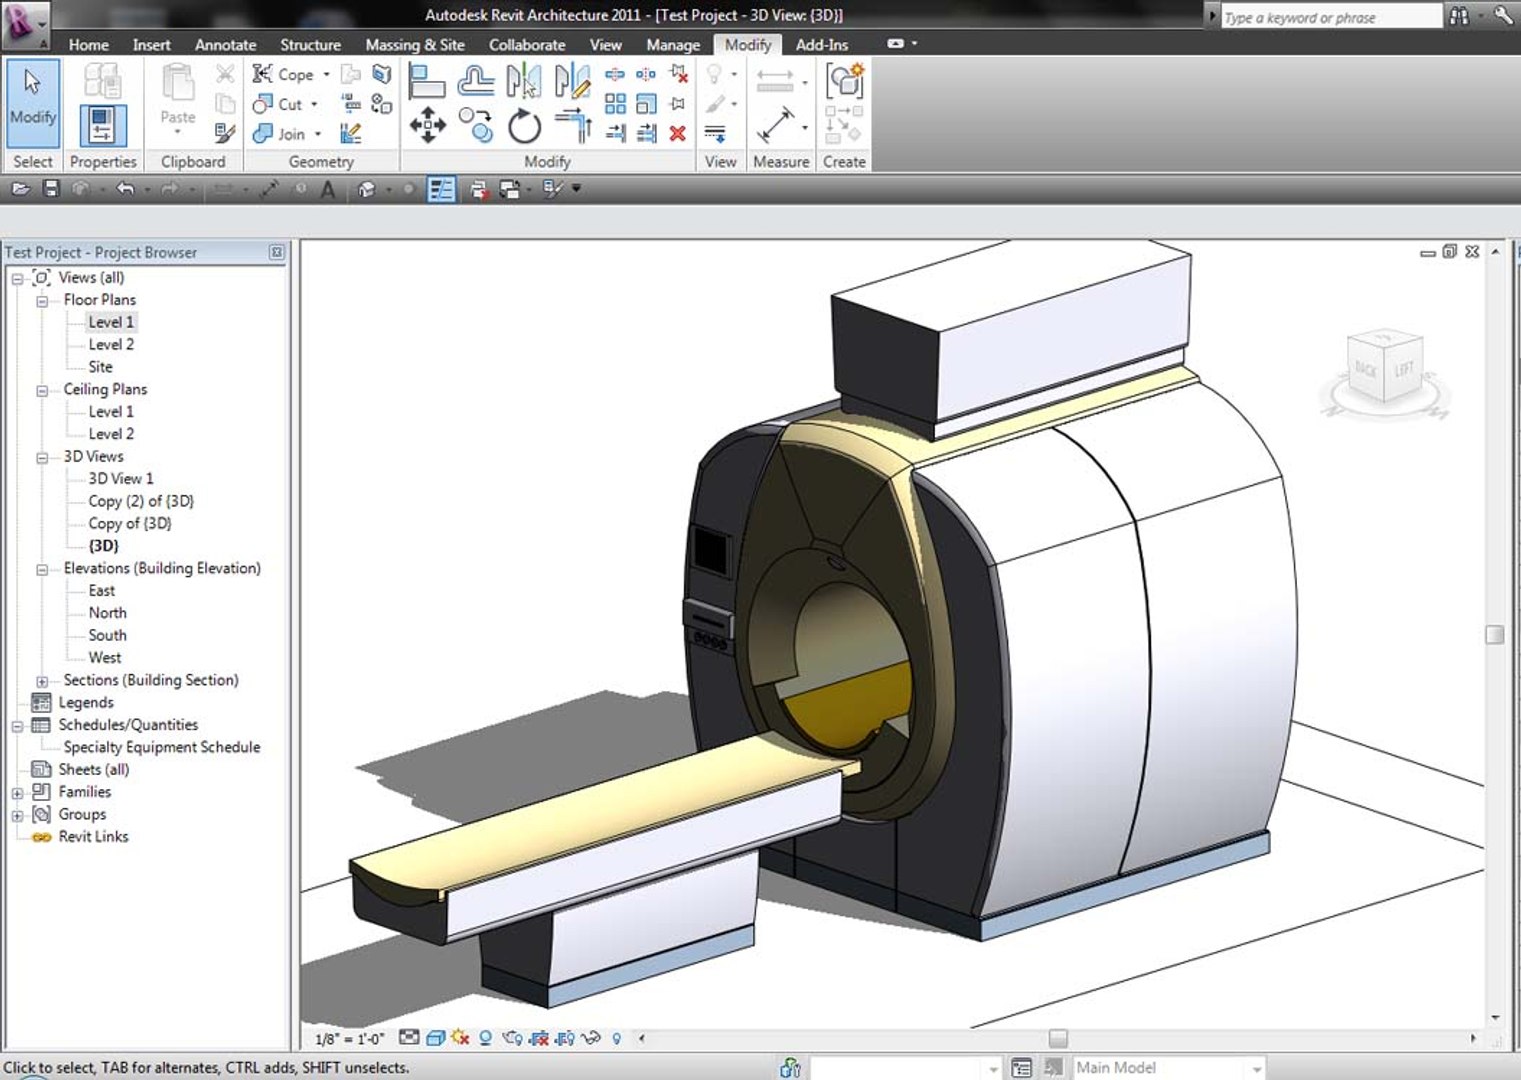Toggle Shadows on the view control bar
This screenshot has height=1080, width=1521.
(485, 1038)
